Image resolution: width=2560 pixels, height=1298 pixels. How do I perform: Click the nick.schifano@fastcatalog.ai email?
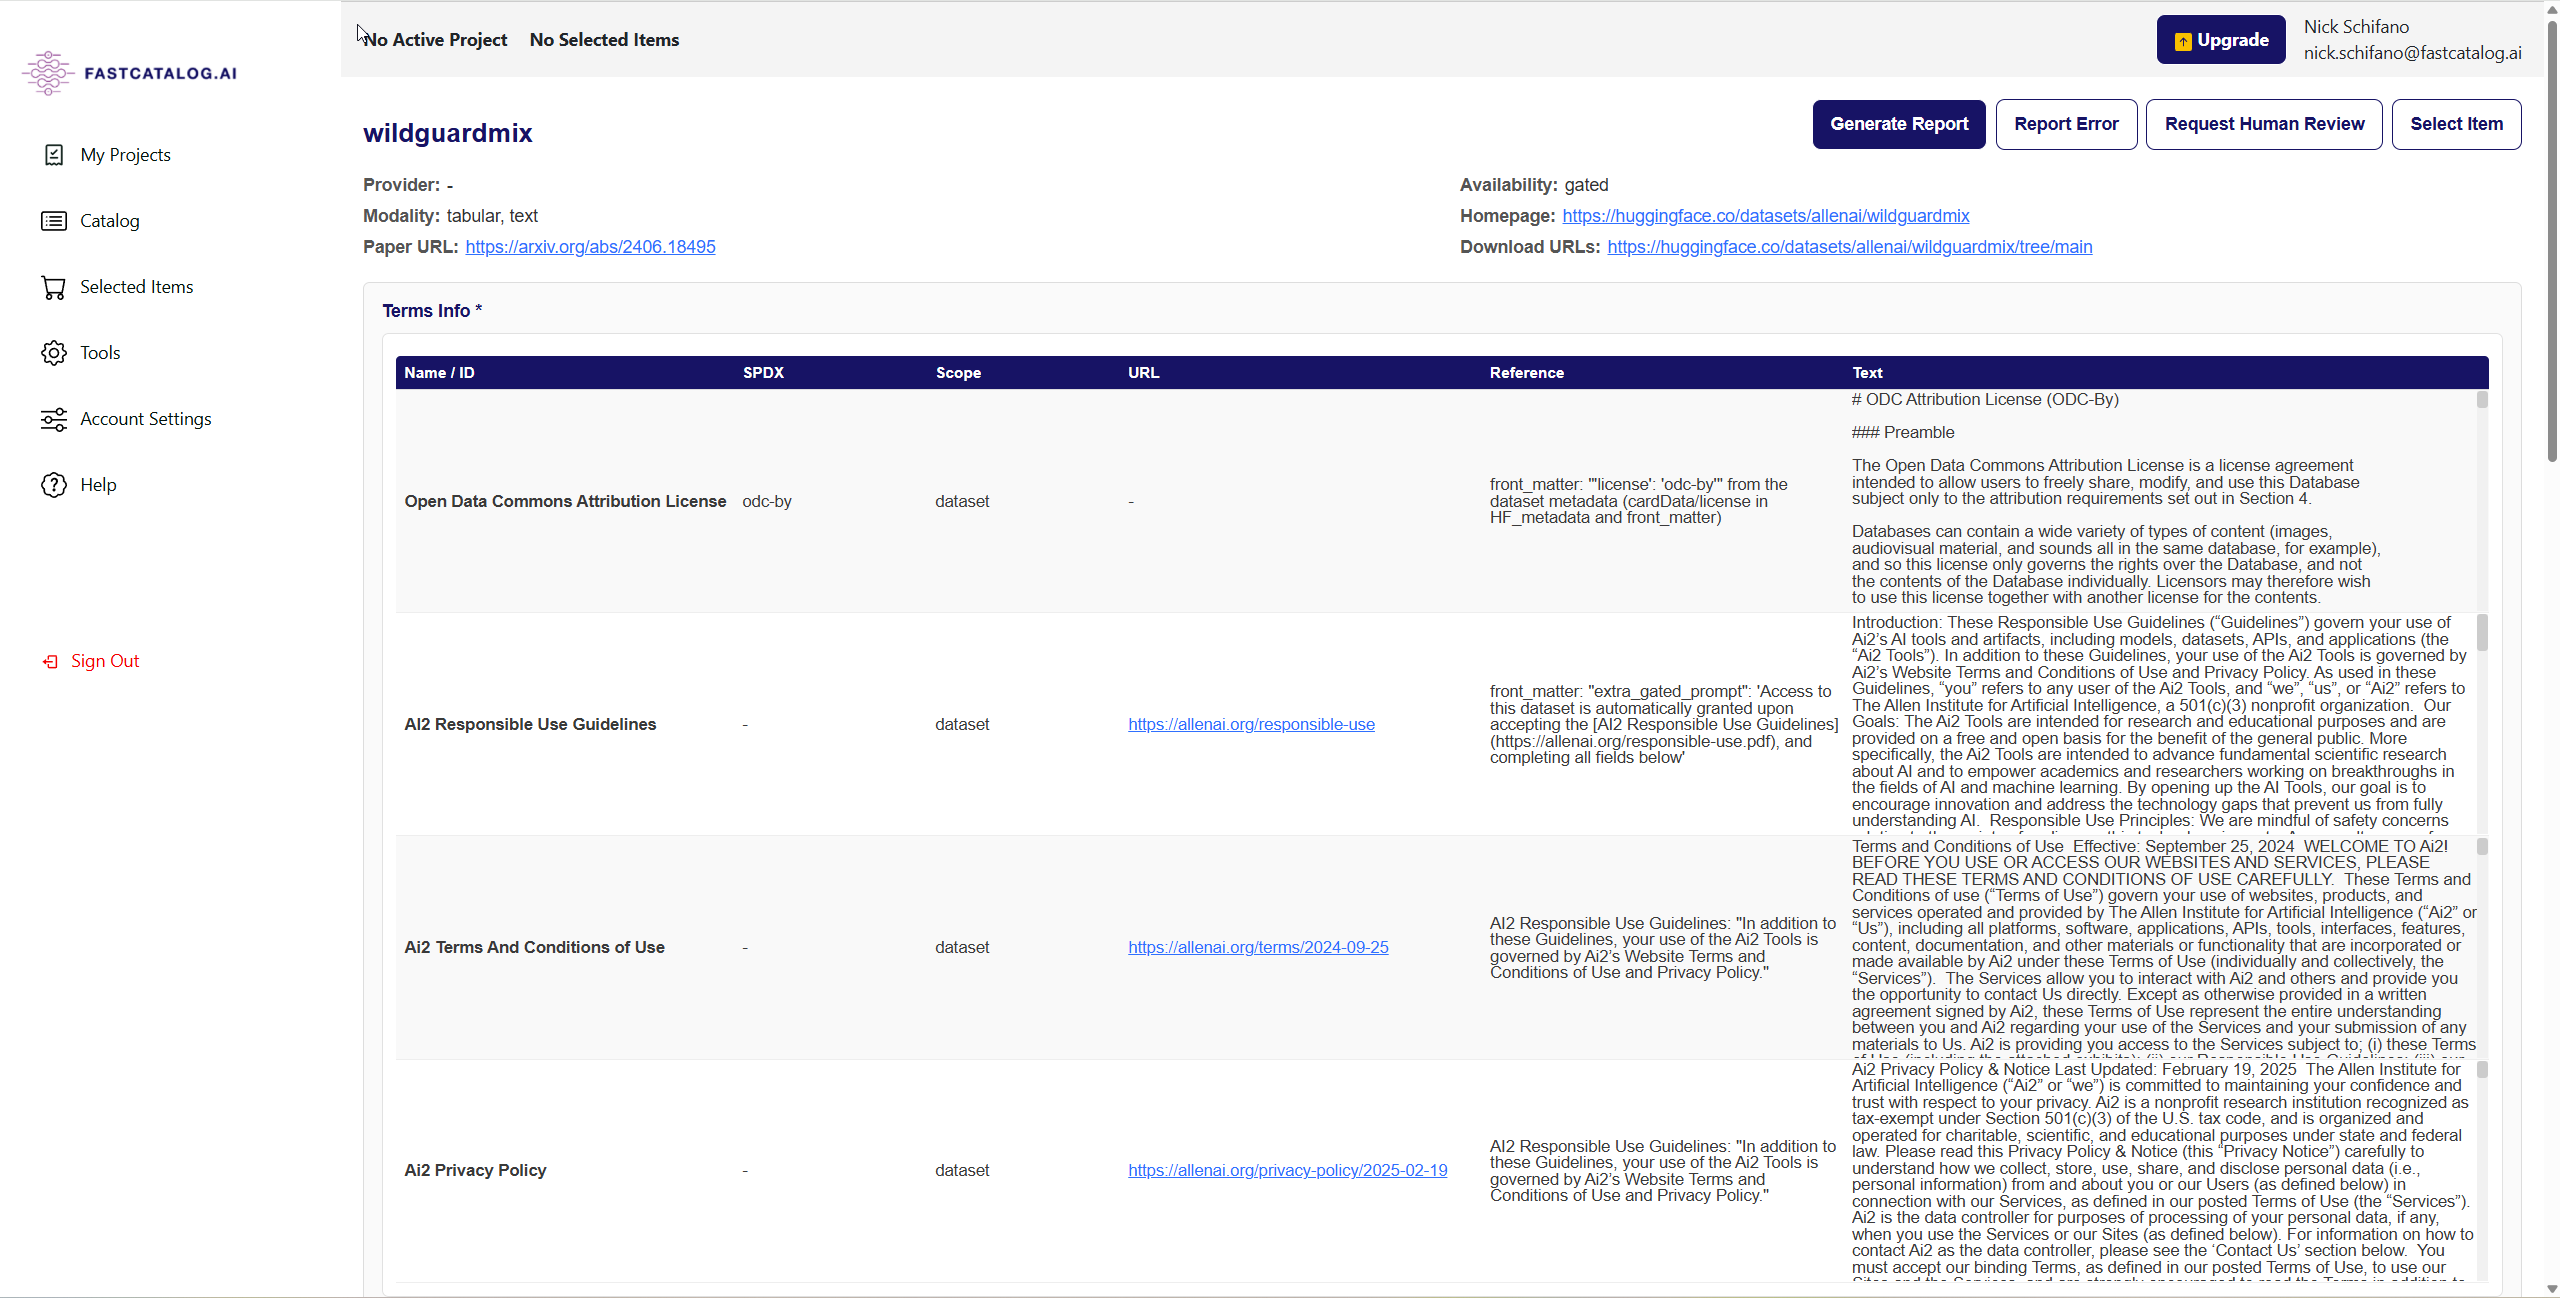pos(2412,53)
